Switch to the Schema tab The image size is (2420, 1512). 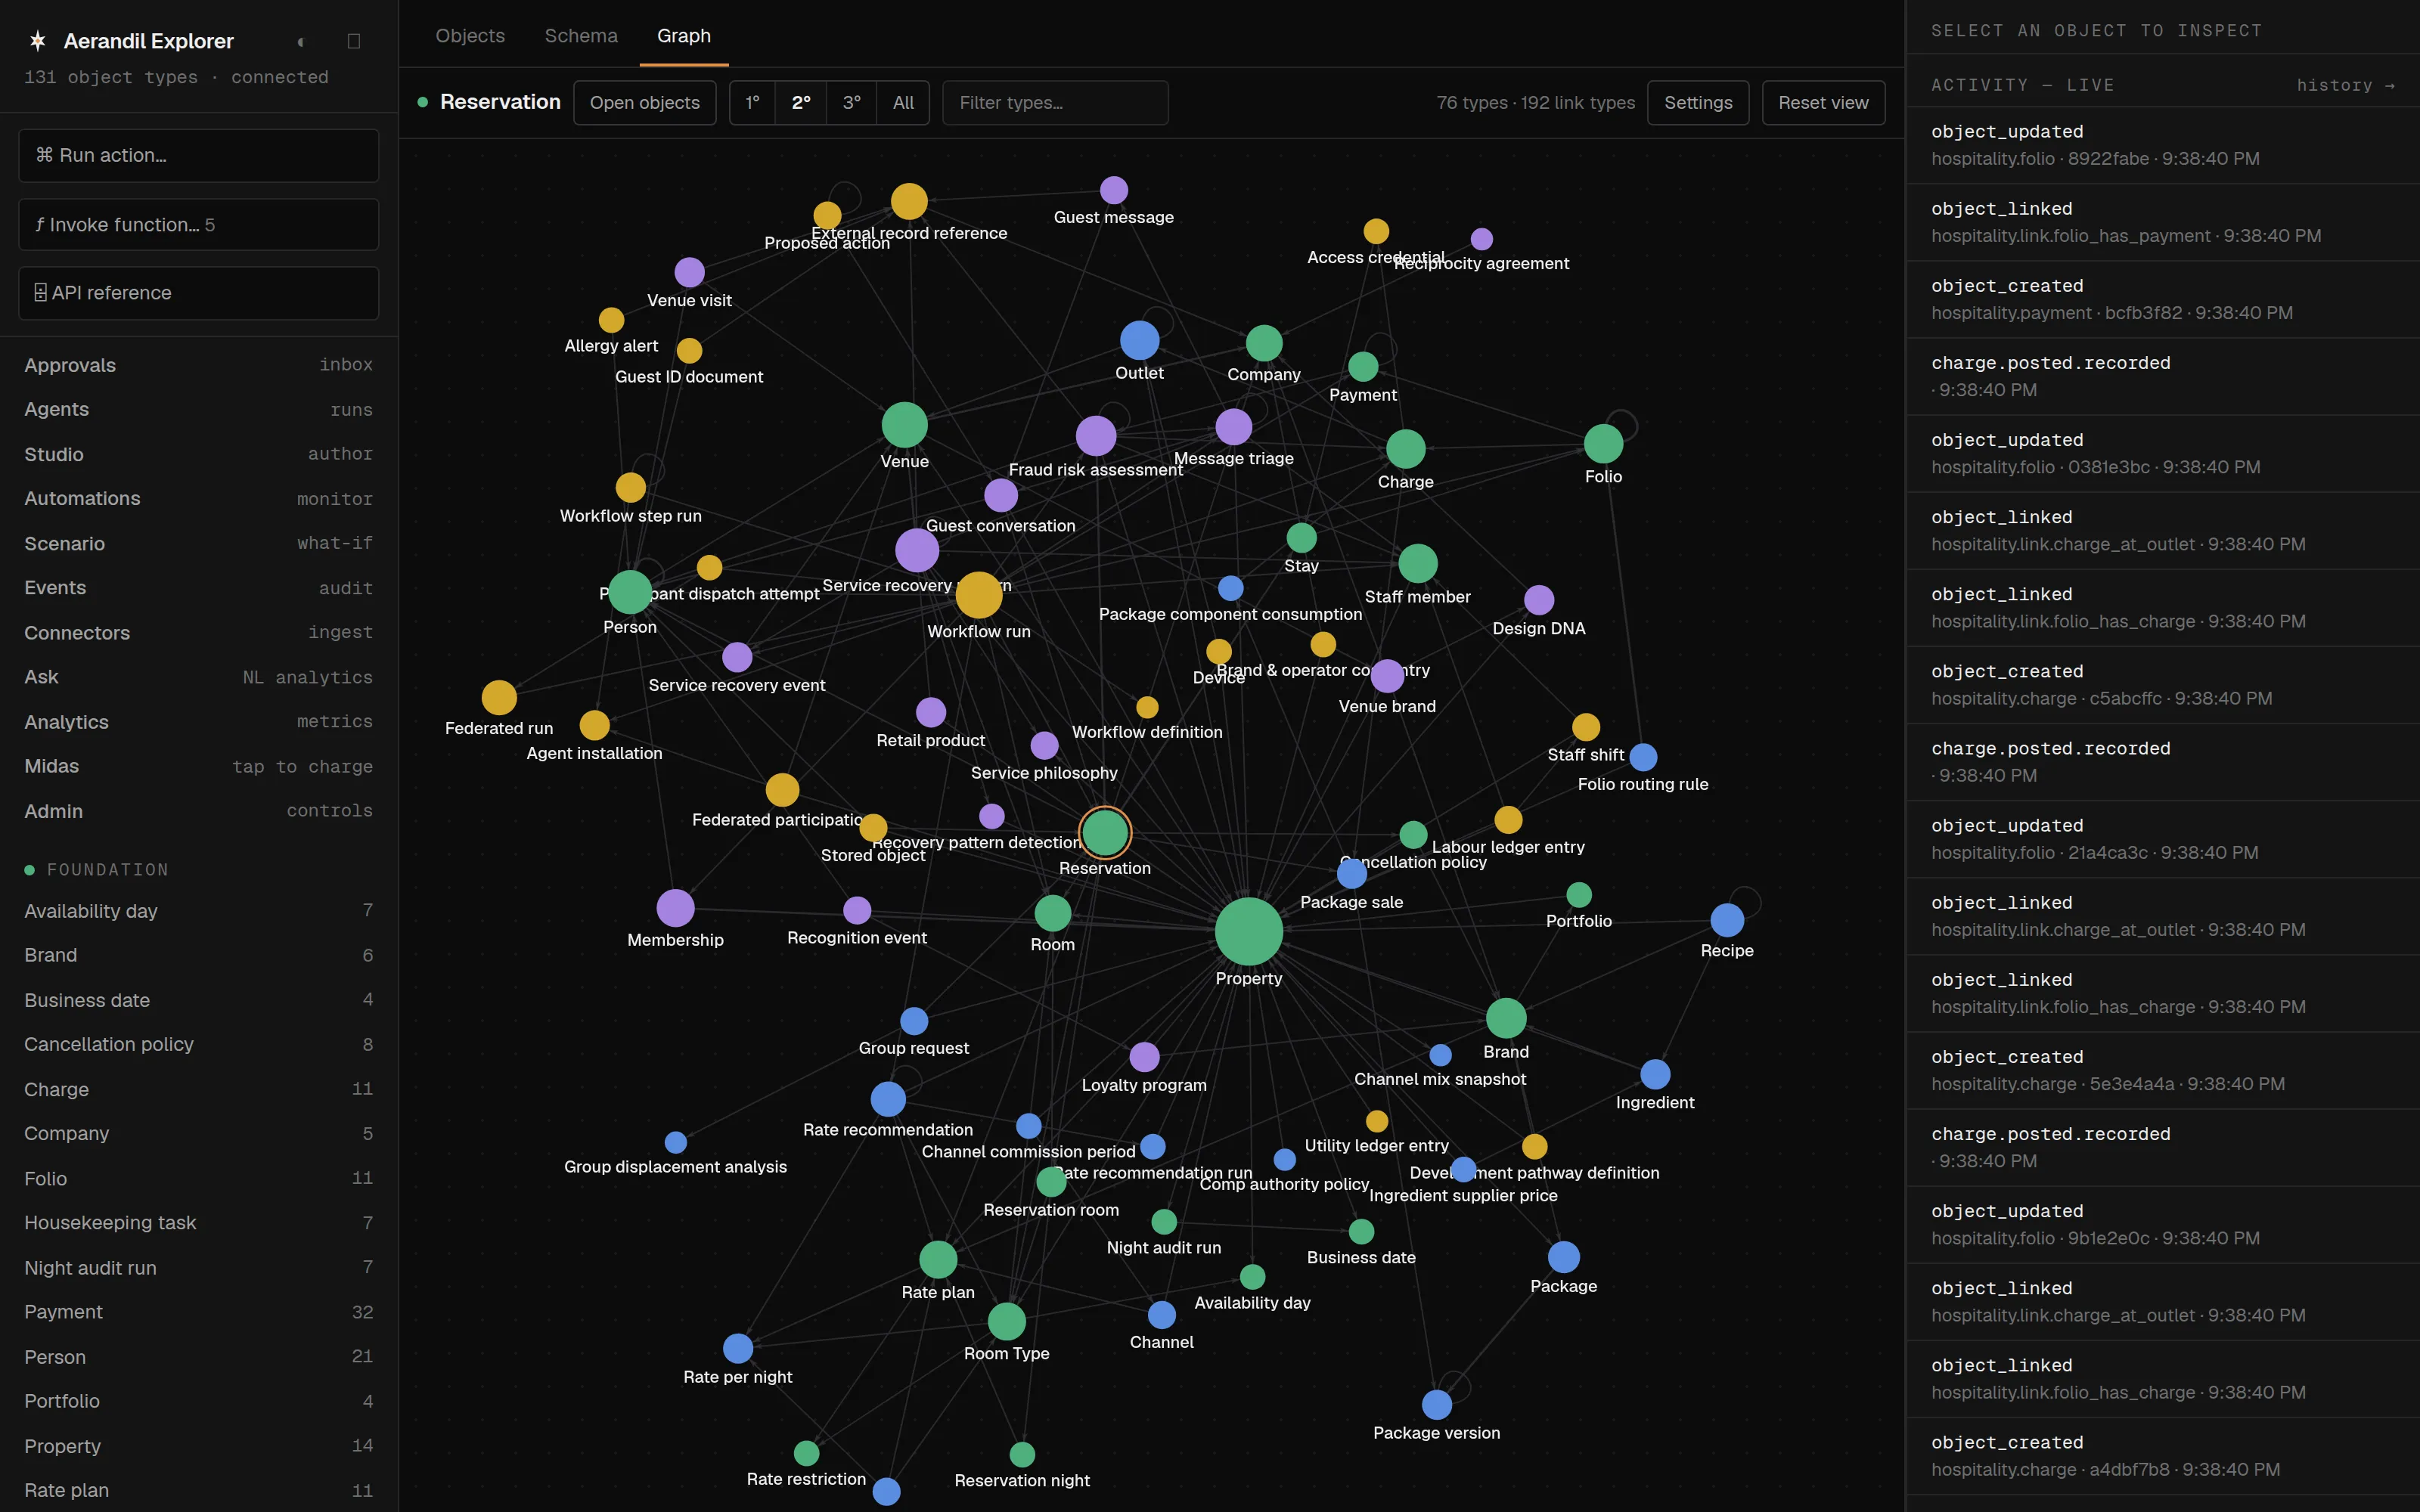coord(581,36)
